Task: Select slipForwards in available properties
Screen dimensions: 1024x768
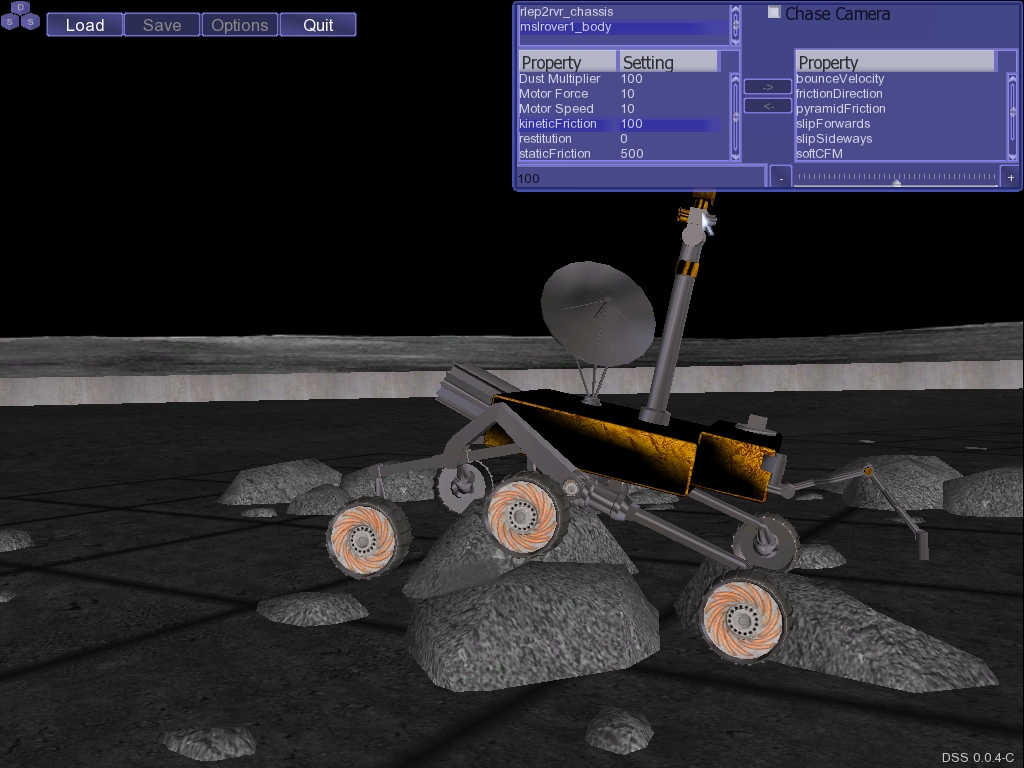Action: pyautogui.click(x=901, y=123)
